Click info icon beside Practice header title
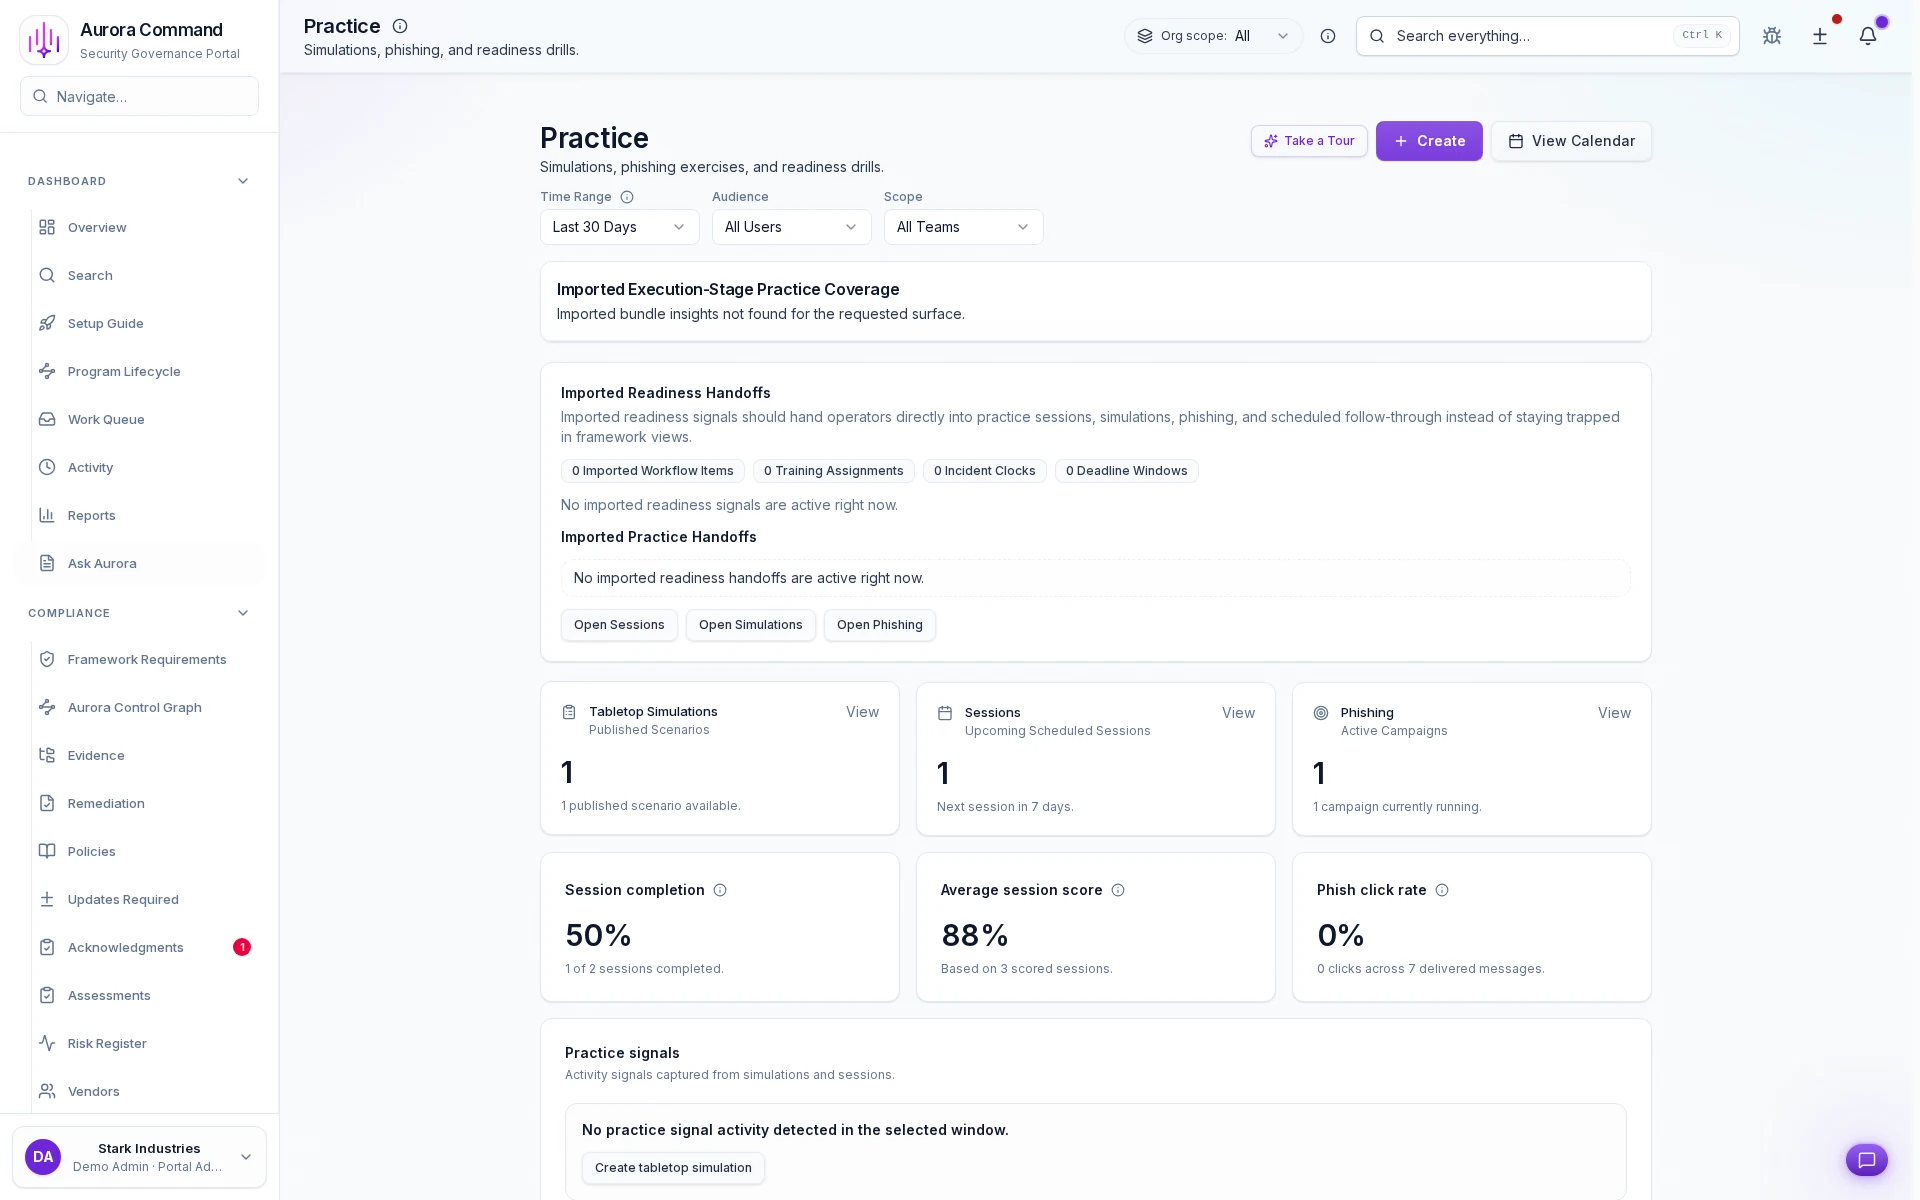This screenshot has height=1200, width=1920. click(400, 26)
